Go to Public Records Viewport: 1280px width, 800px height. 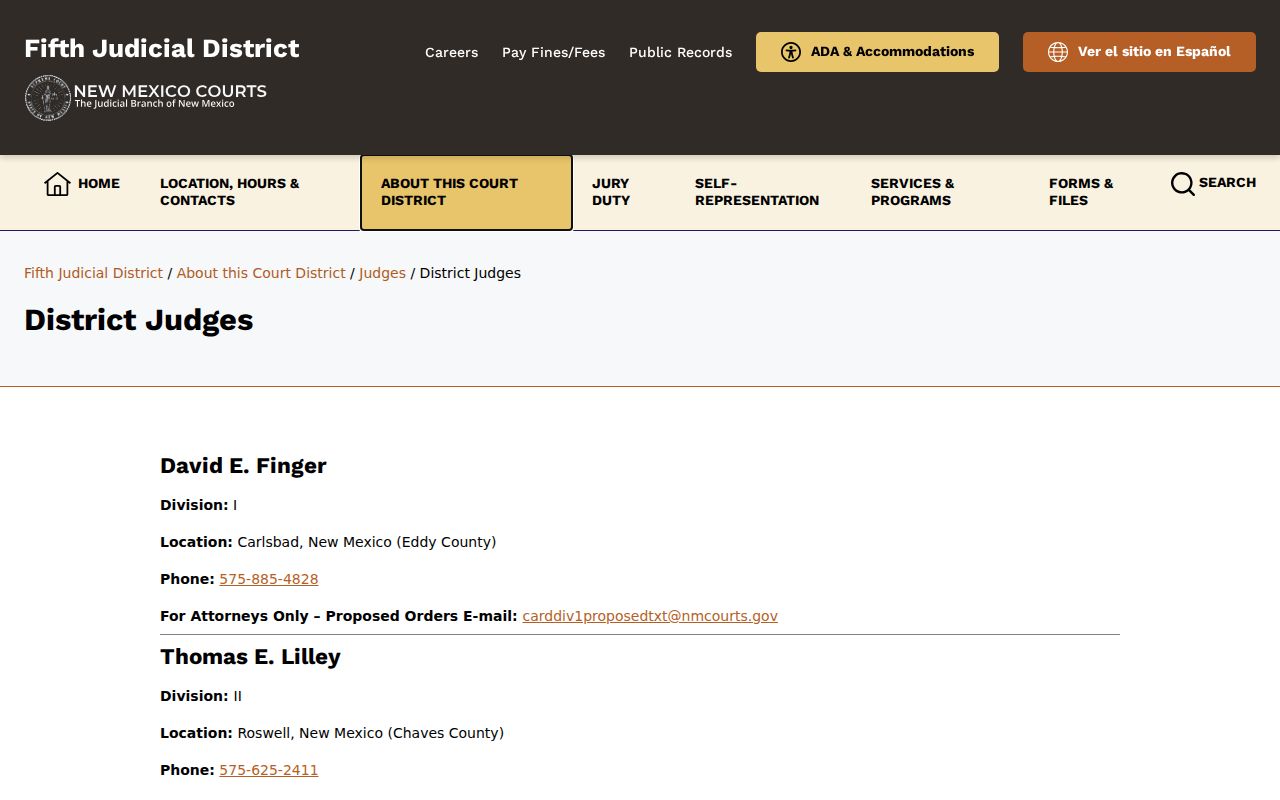tap(680, 52)
